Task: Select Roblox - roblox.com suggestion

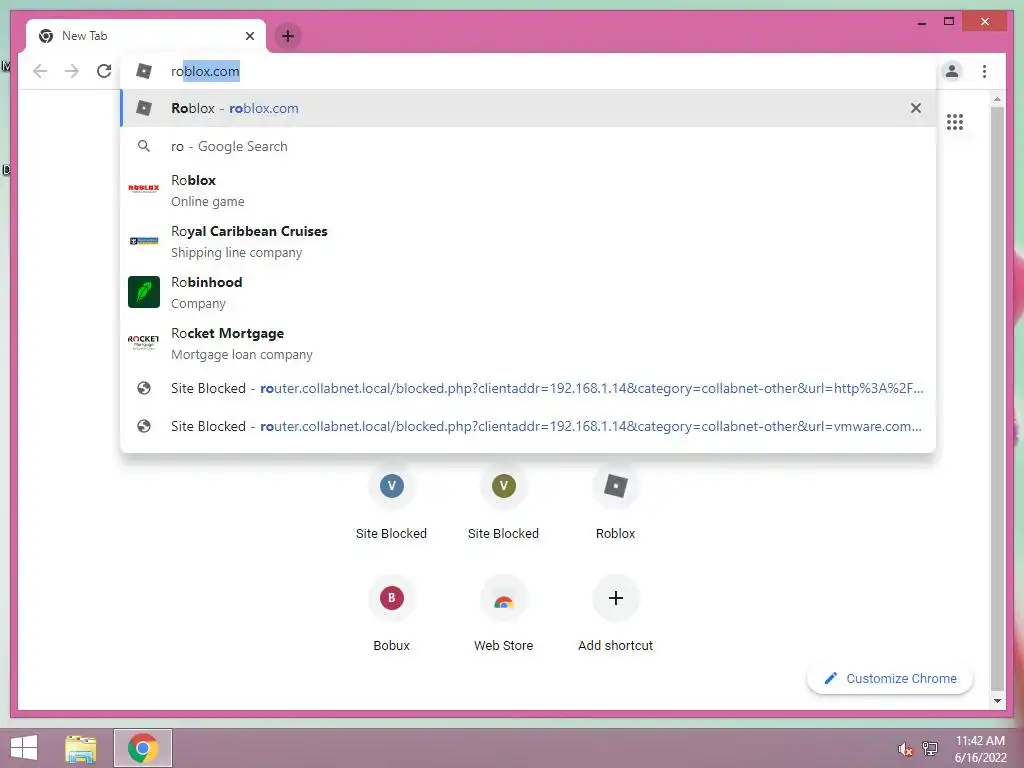Action: tap(528, 108)
